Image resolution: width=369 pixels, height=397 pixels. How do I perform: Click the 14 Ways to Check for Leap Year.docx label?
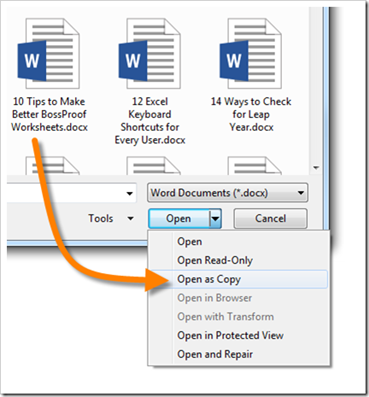[251, 114]
